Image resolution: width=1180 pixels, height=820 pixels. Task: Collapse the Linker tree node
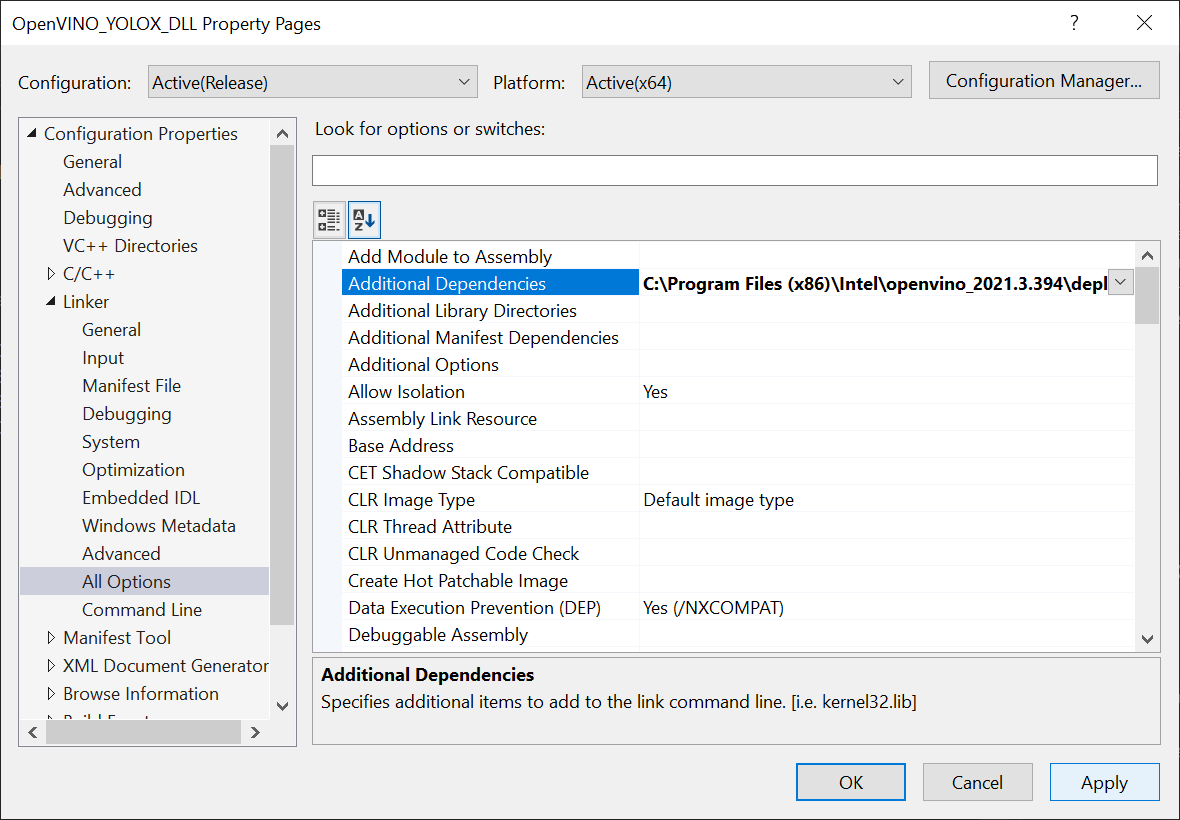[x=50, y=302]
